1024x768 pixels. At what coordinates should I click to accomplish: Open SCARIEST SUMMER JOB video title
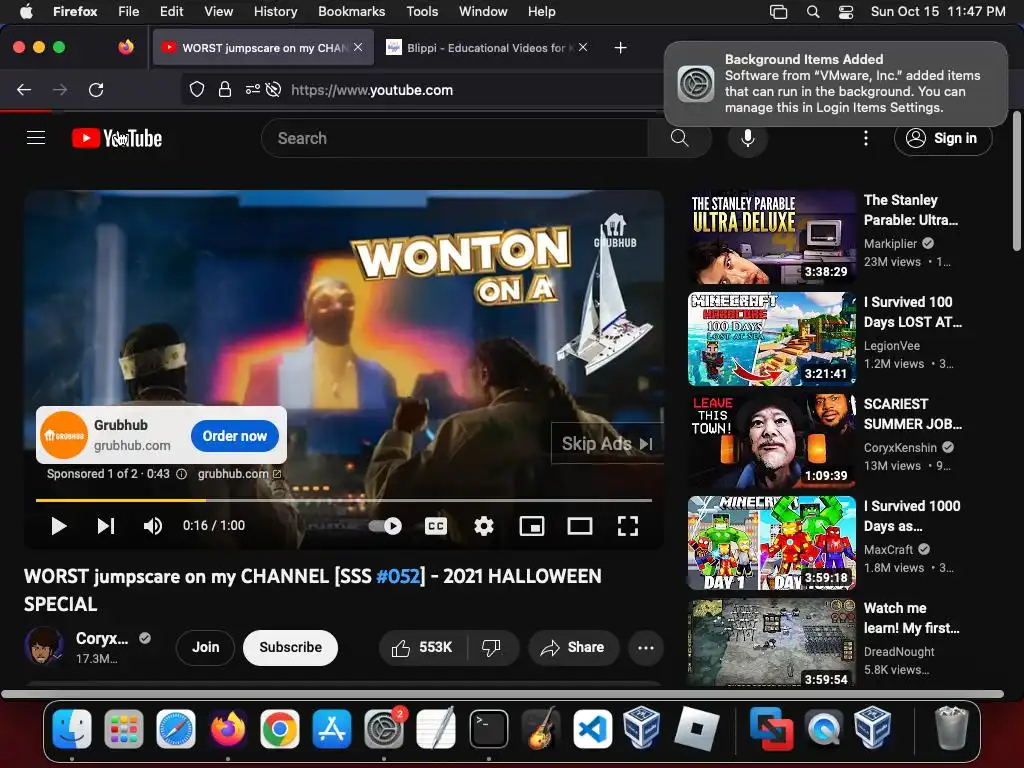pos(912,414)
